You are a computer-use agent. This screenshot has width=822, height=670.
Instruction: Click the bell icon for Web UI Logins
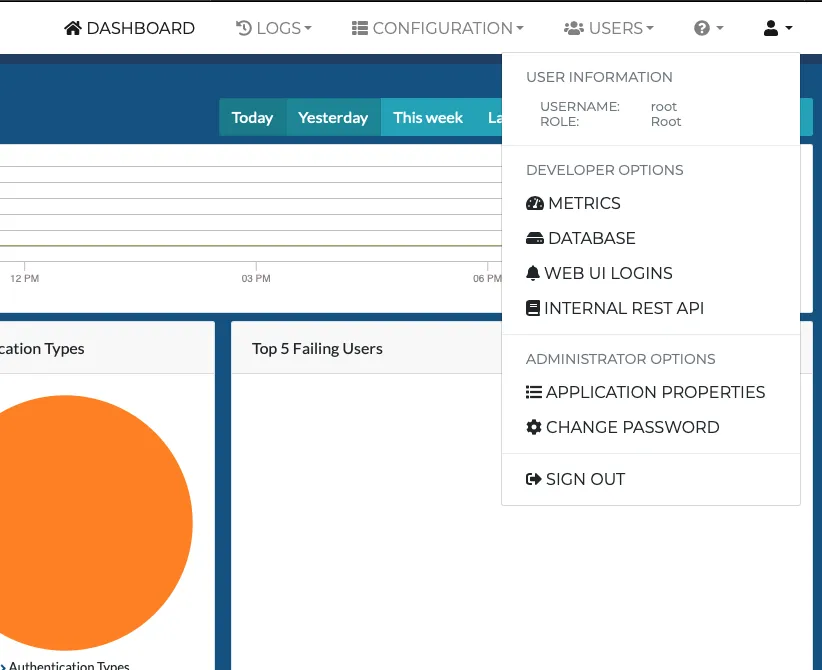click(534, 273)
